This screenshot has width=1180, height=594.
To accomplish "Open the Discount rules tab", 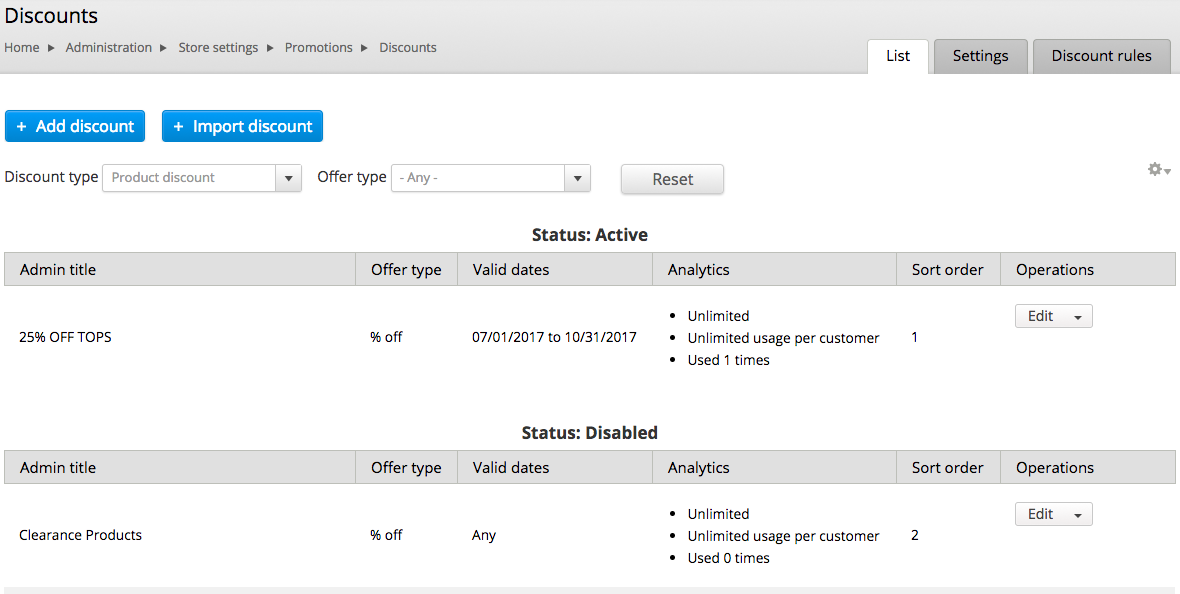I will click(x=1101, y=56).
